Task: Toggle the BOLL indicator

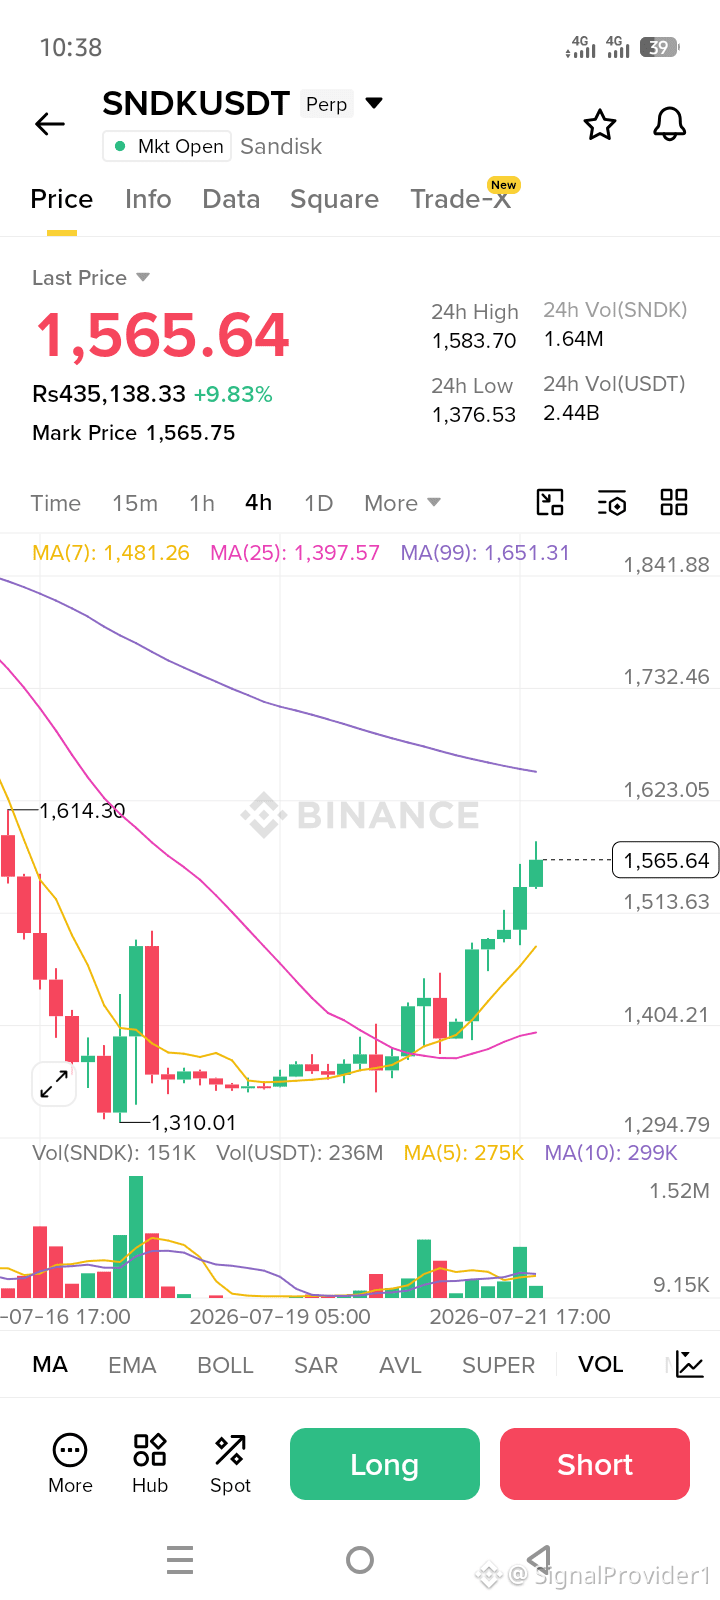Action: [225, 1365]
